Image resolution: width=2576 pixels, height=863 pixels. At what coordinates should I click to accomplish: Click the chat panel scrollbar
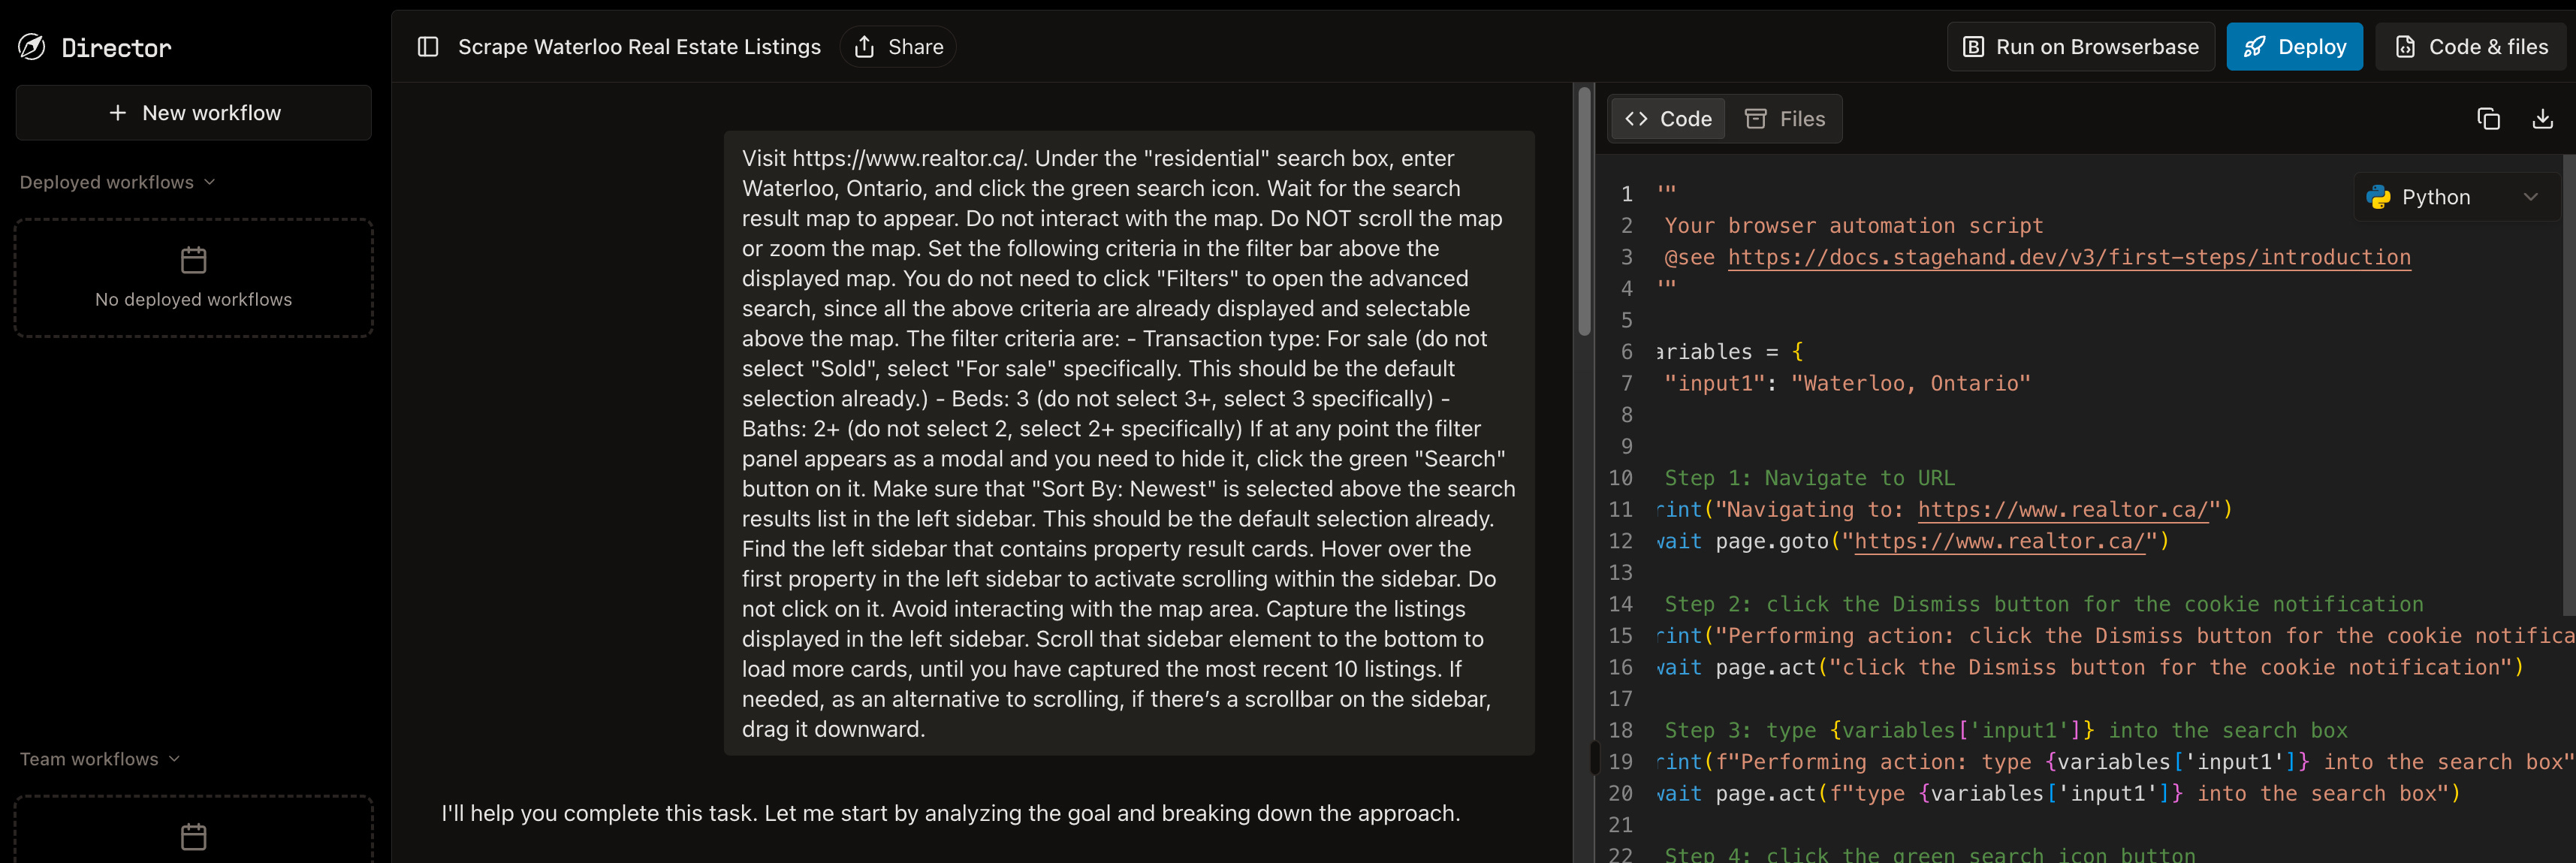click(x=1584, y=212)
